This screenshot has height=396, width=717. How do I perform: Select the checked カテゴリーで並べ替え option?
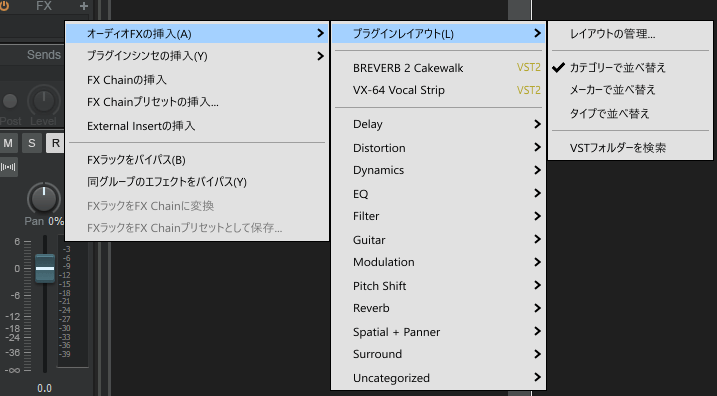630,68
